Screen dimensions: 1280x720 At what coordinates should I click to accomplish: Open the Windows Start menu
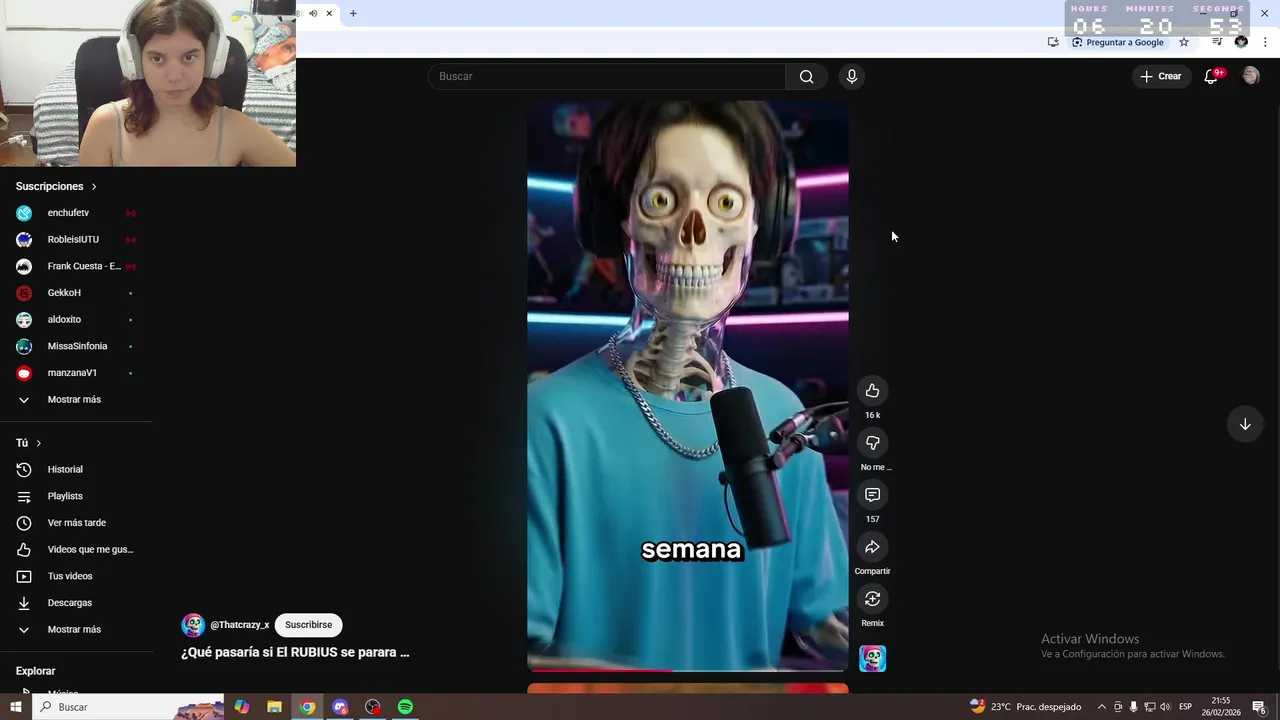click(x=16, y=707)
